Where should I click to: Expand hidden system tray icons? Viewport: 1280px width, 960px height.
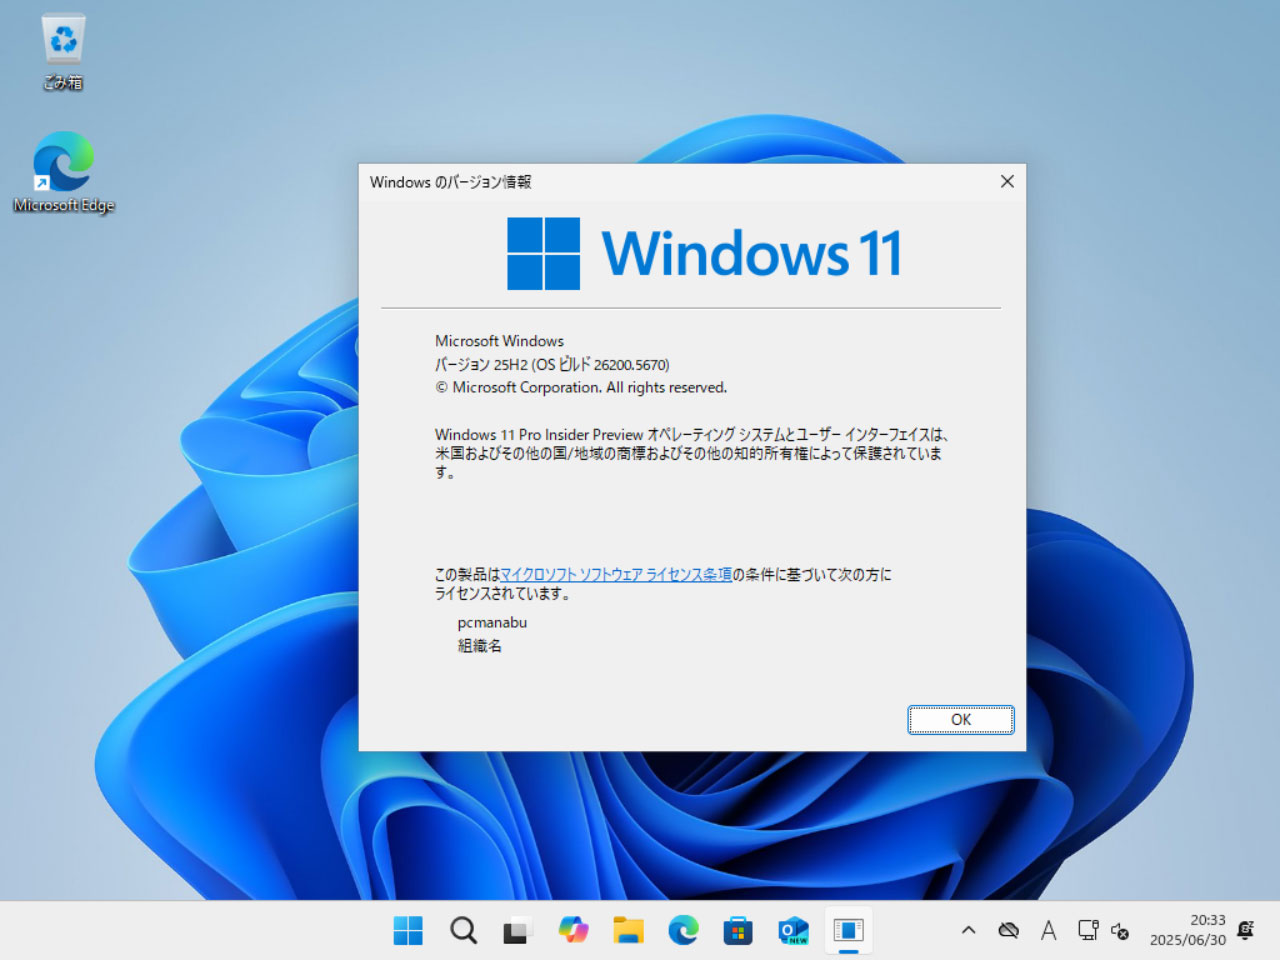pos(968,930)
